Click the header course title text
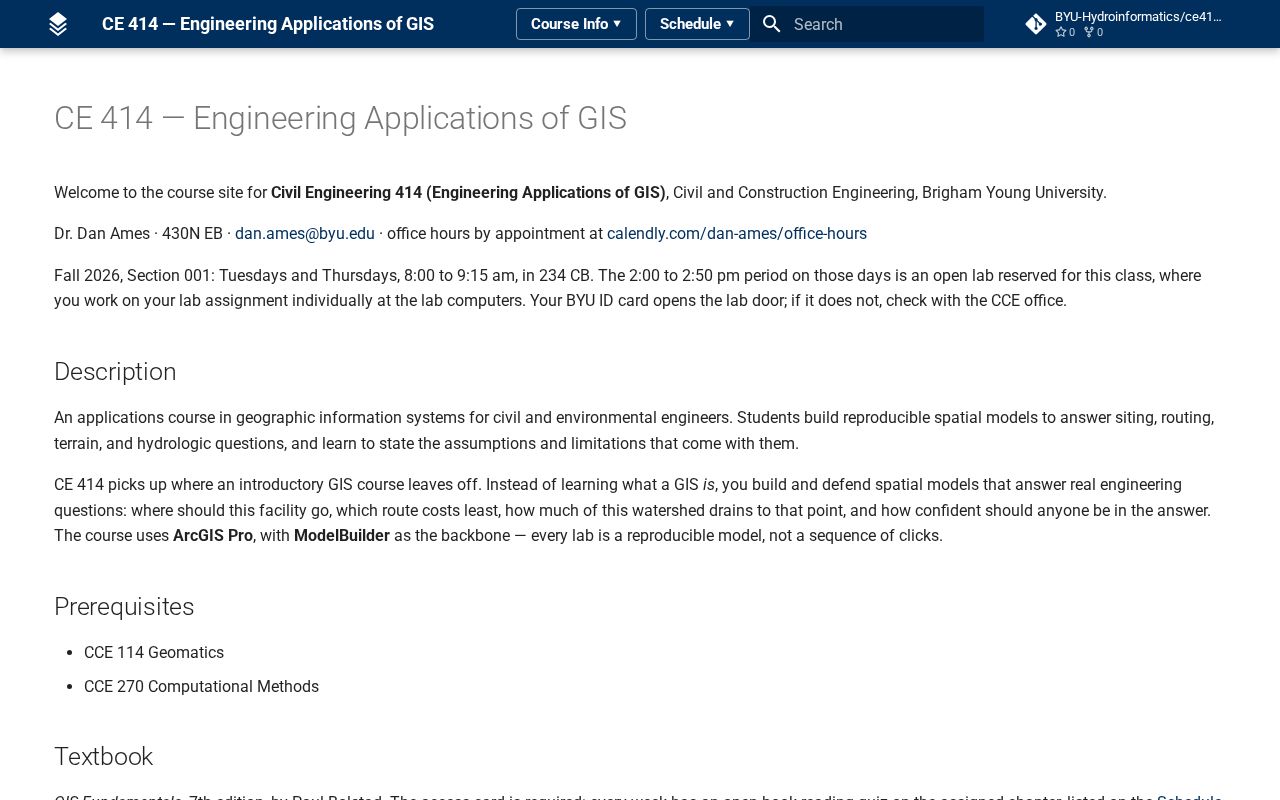This screenshot has width=1280, height=800. coord(268,24)
